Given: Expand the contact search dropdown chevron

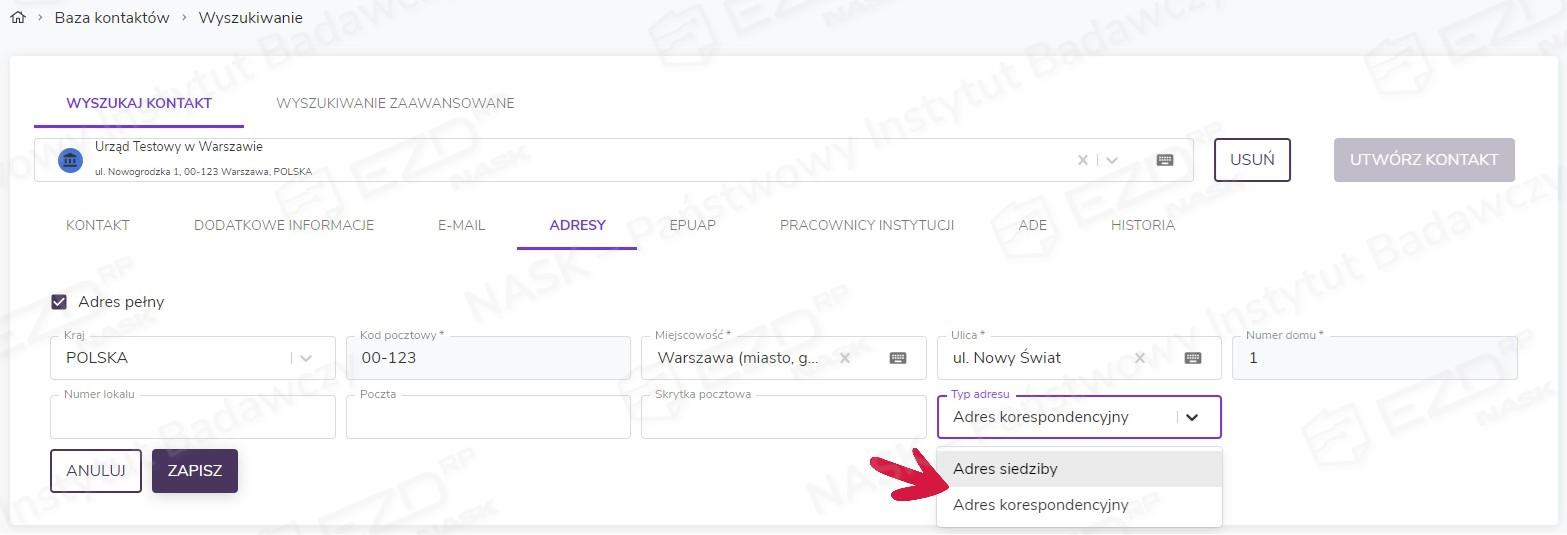Looking at the screenshot, I should click(x=1112, y=160).
